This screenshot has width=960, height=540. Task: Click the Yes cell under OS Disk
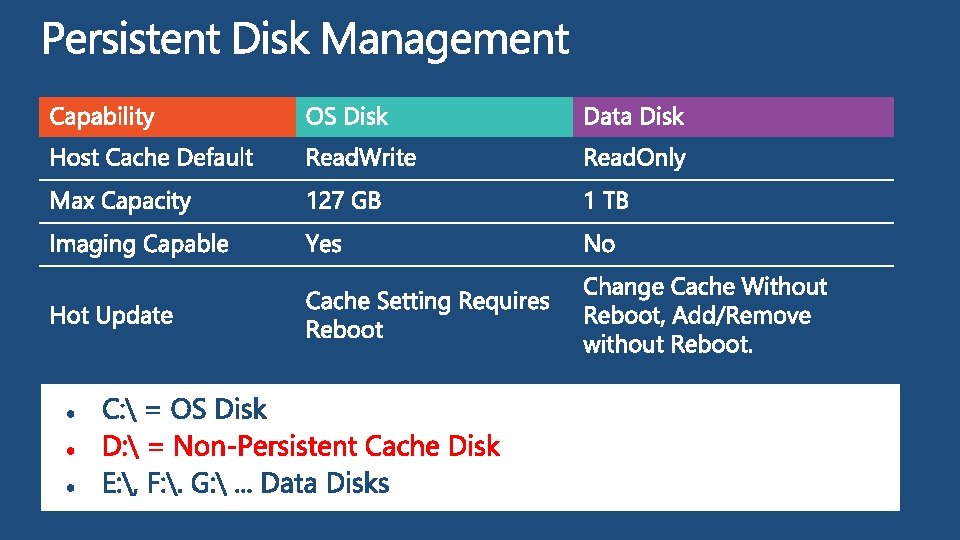323,244
